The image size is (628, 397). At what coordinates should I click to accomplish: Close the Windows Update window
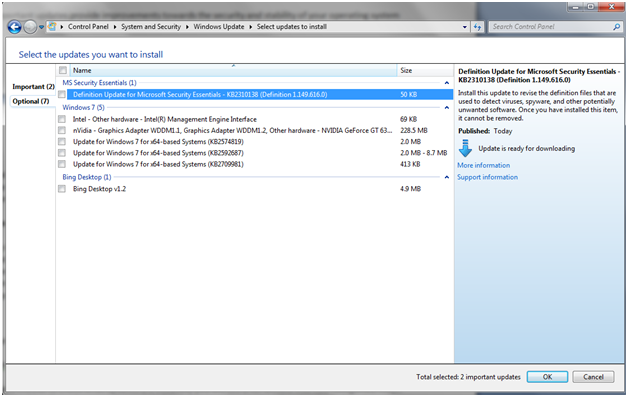(x=612, y=7)
